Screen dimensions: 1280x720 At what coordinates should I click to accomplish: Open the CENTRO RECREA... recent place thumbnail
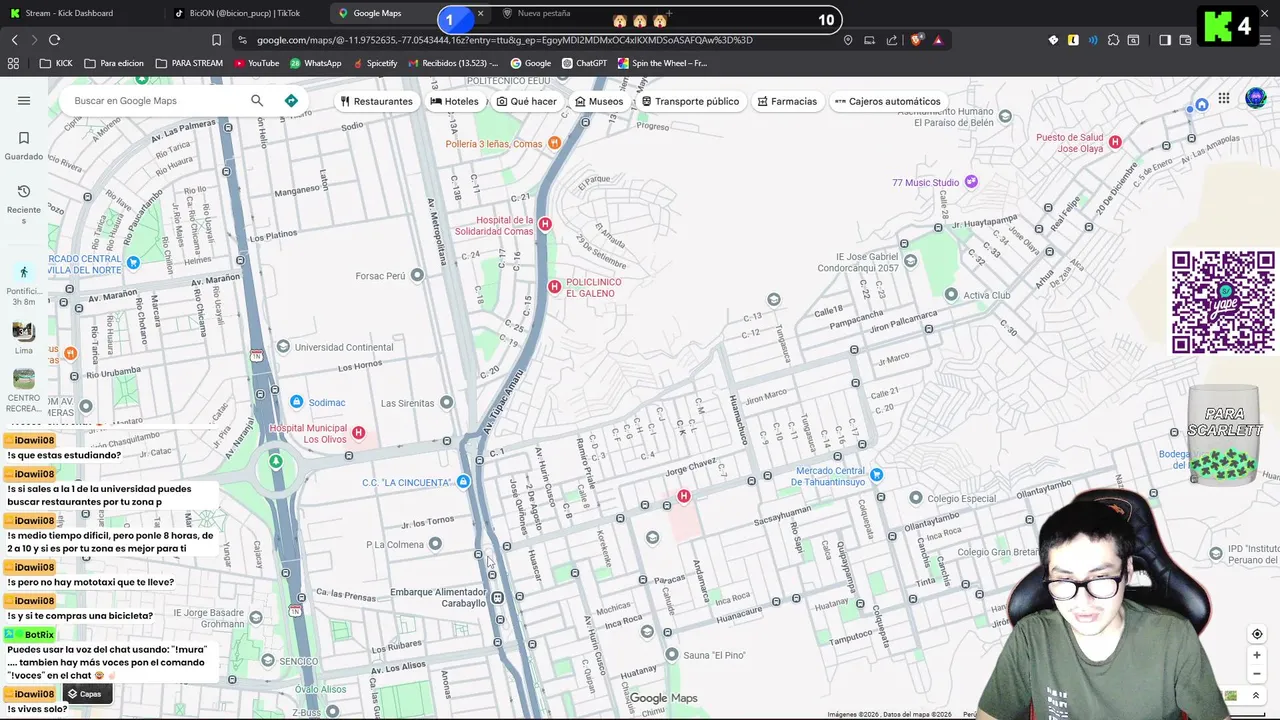tap(24, 390)
